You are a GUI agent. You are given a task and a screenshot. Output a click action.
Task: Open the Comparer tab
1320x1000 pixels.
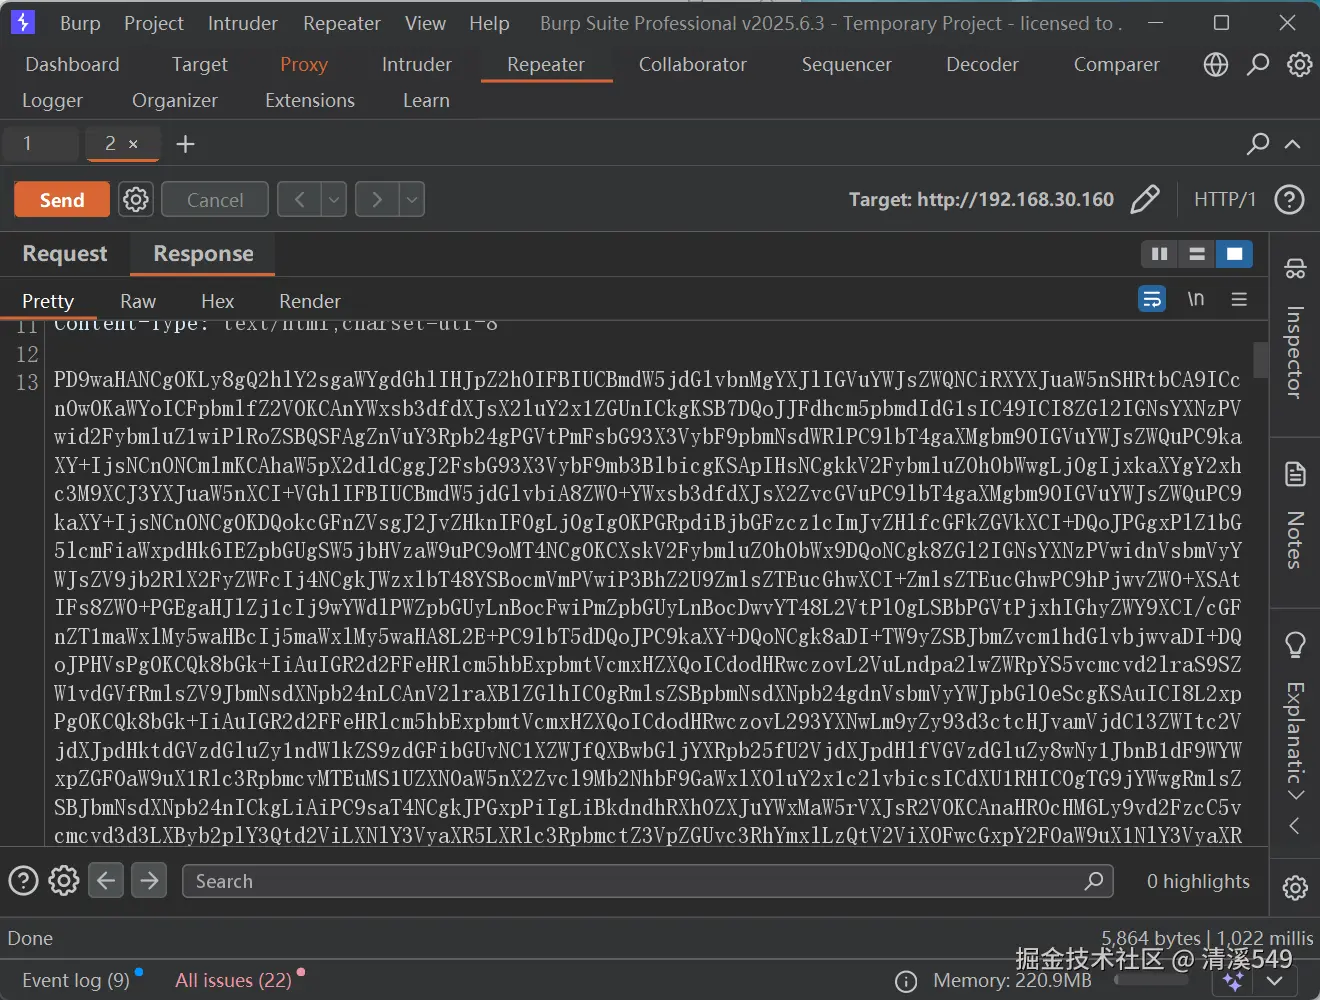click(1116, 64)
